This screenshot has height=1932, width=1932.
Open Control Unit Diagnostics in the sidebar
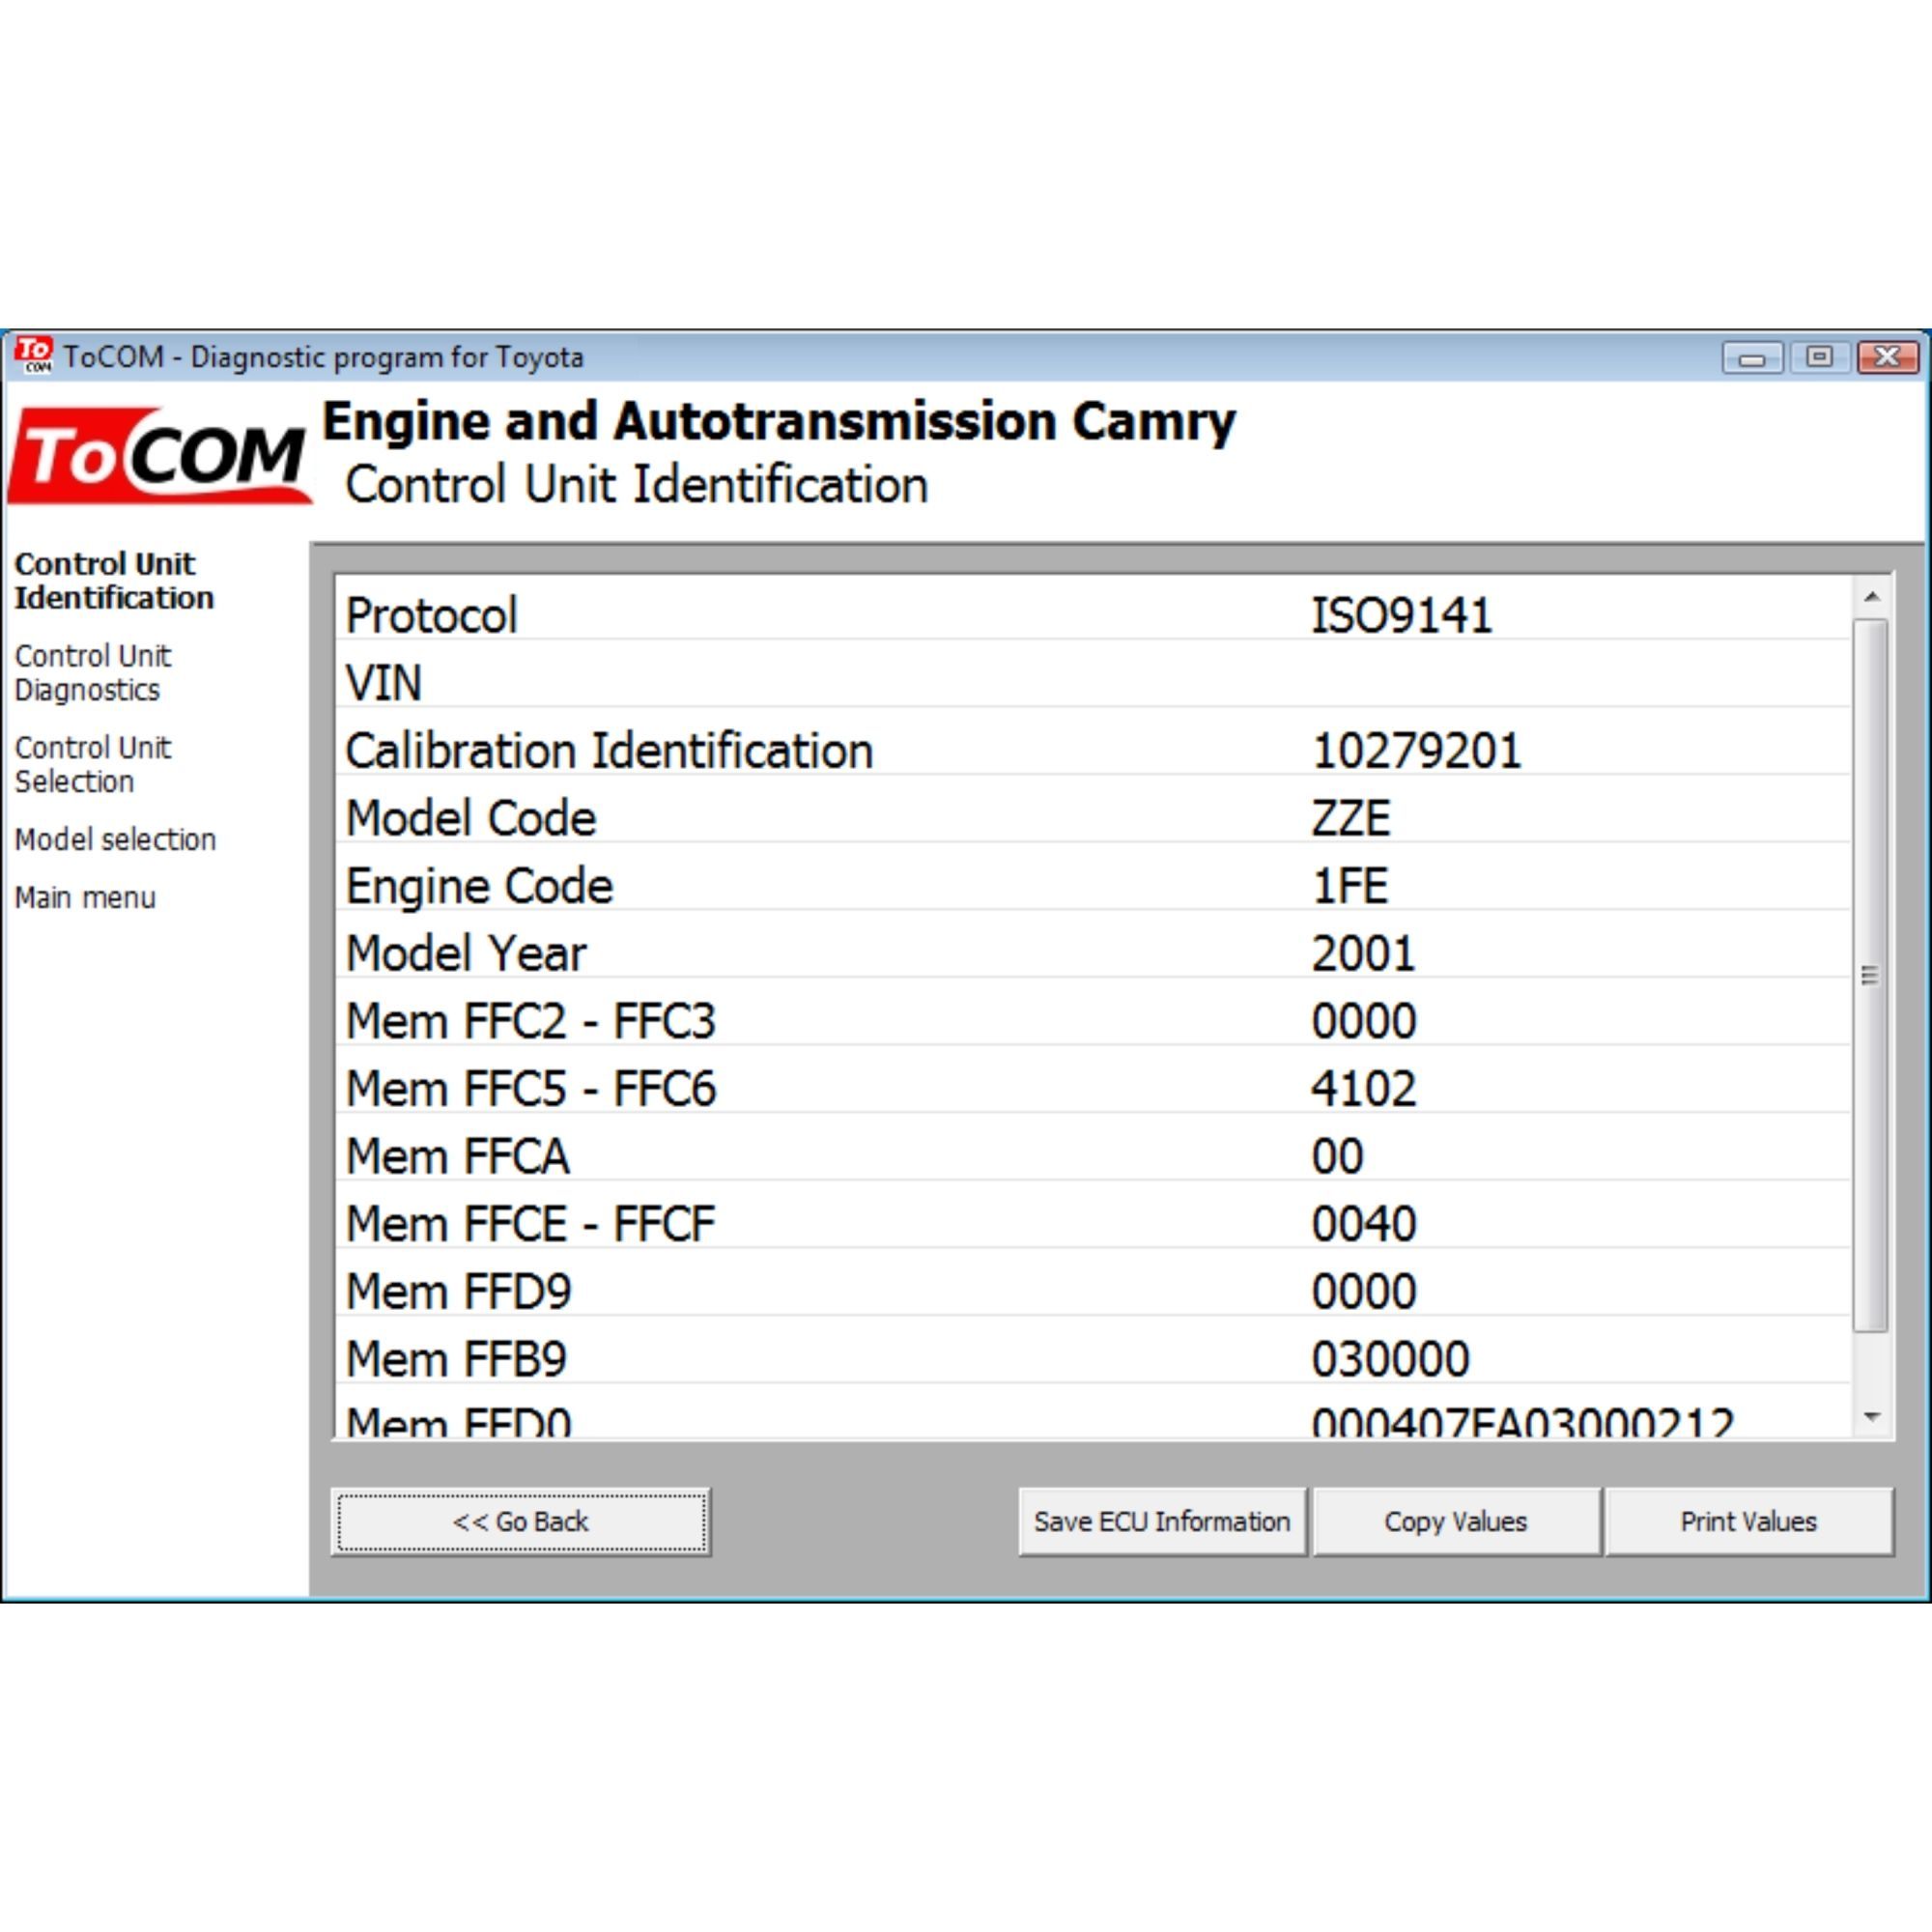(x=92, y=673)
